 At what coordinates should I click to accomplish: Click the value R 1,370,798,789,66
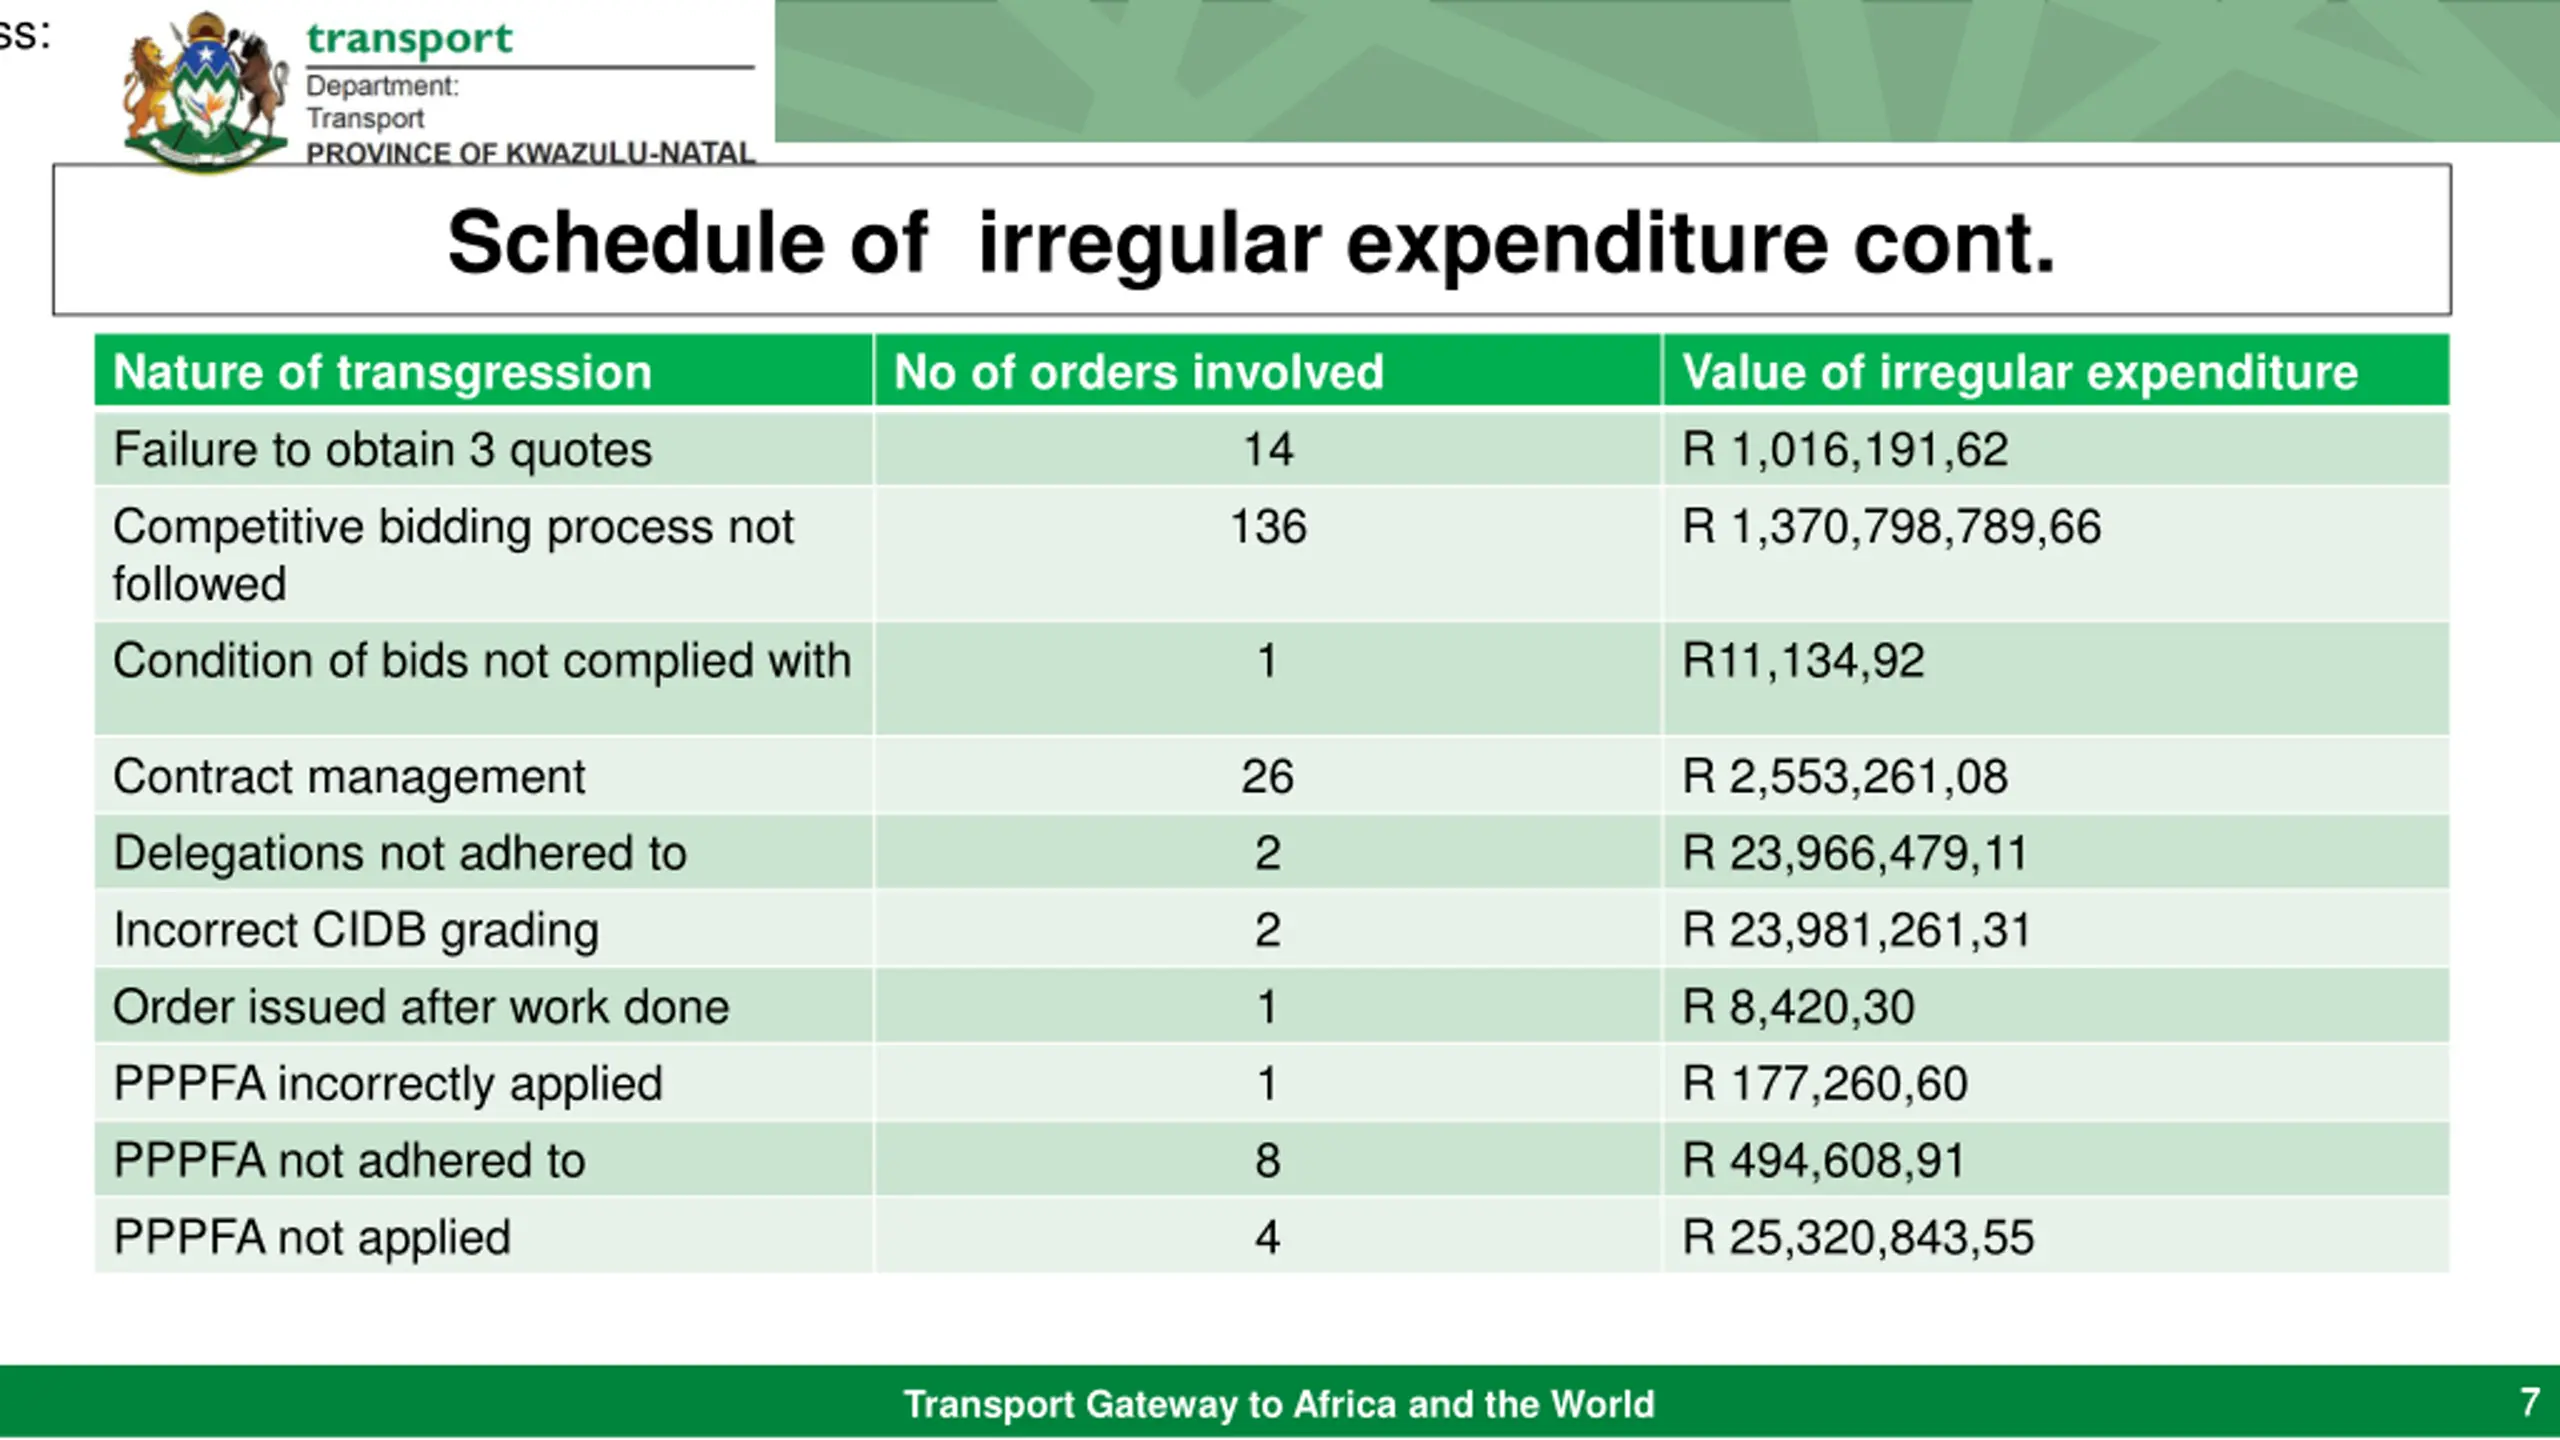1891,527
